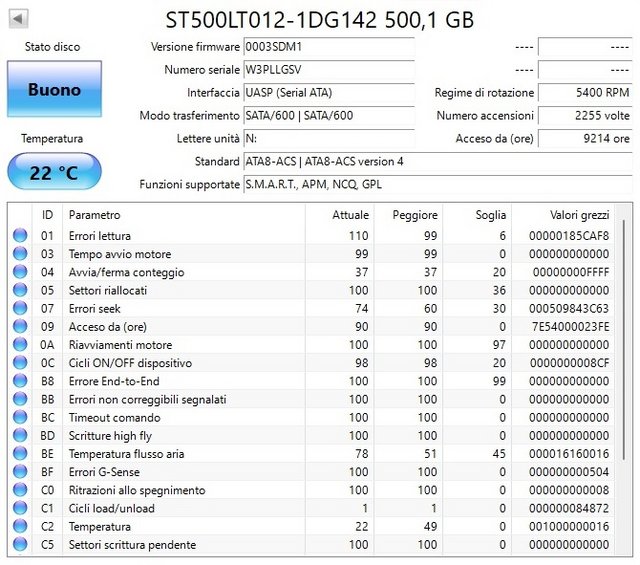The height and width of the screenshot is (565, 640).
Task: Sort by the Attuale column header
Action: click(340, 215)
